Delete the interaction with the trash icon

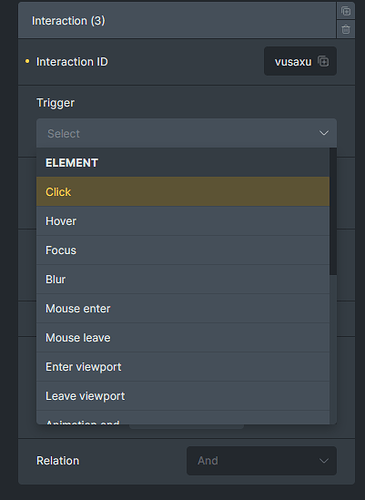(346, 29)
